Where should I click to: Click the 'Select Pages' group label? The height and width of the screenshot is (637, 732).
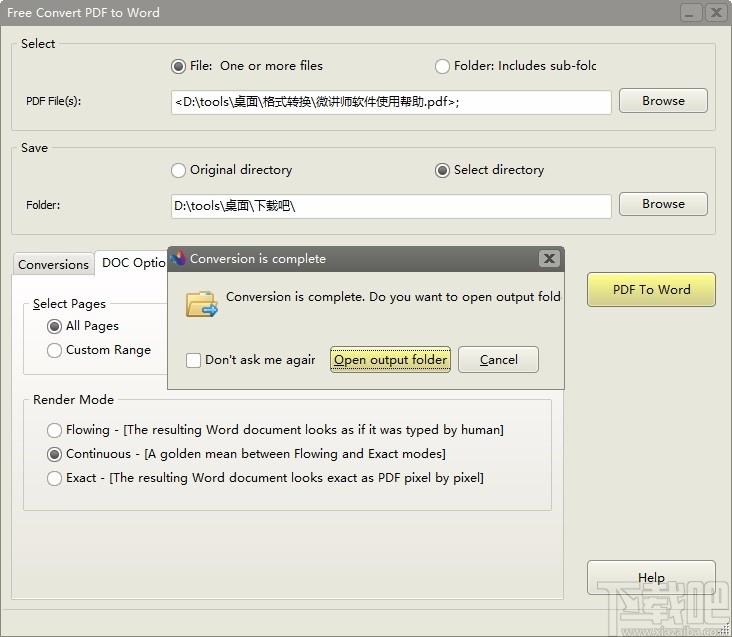(69, 304)
